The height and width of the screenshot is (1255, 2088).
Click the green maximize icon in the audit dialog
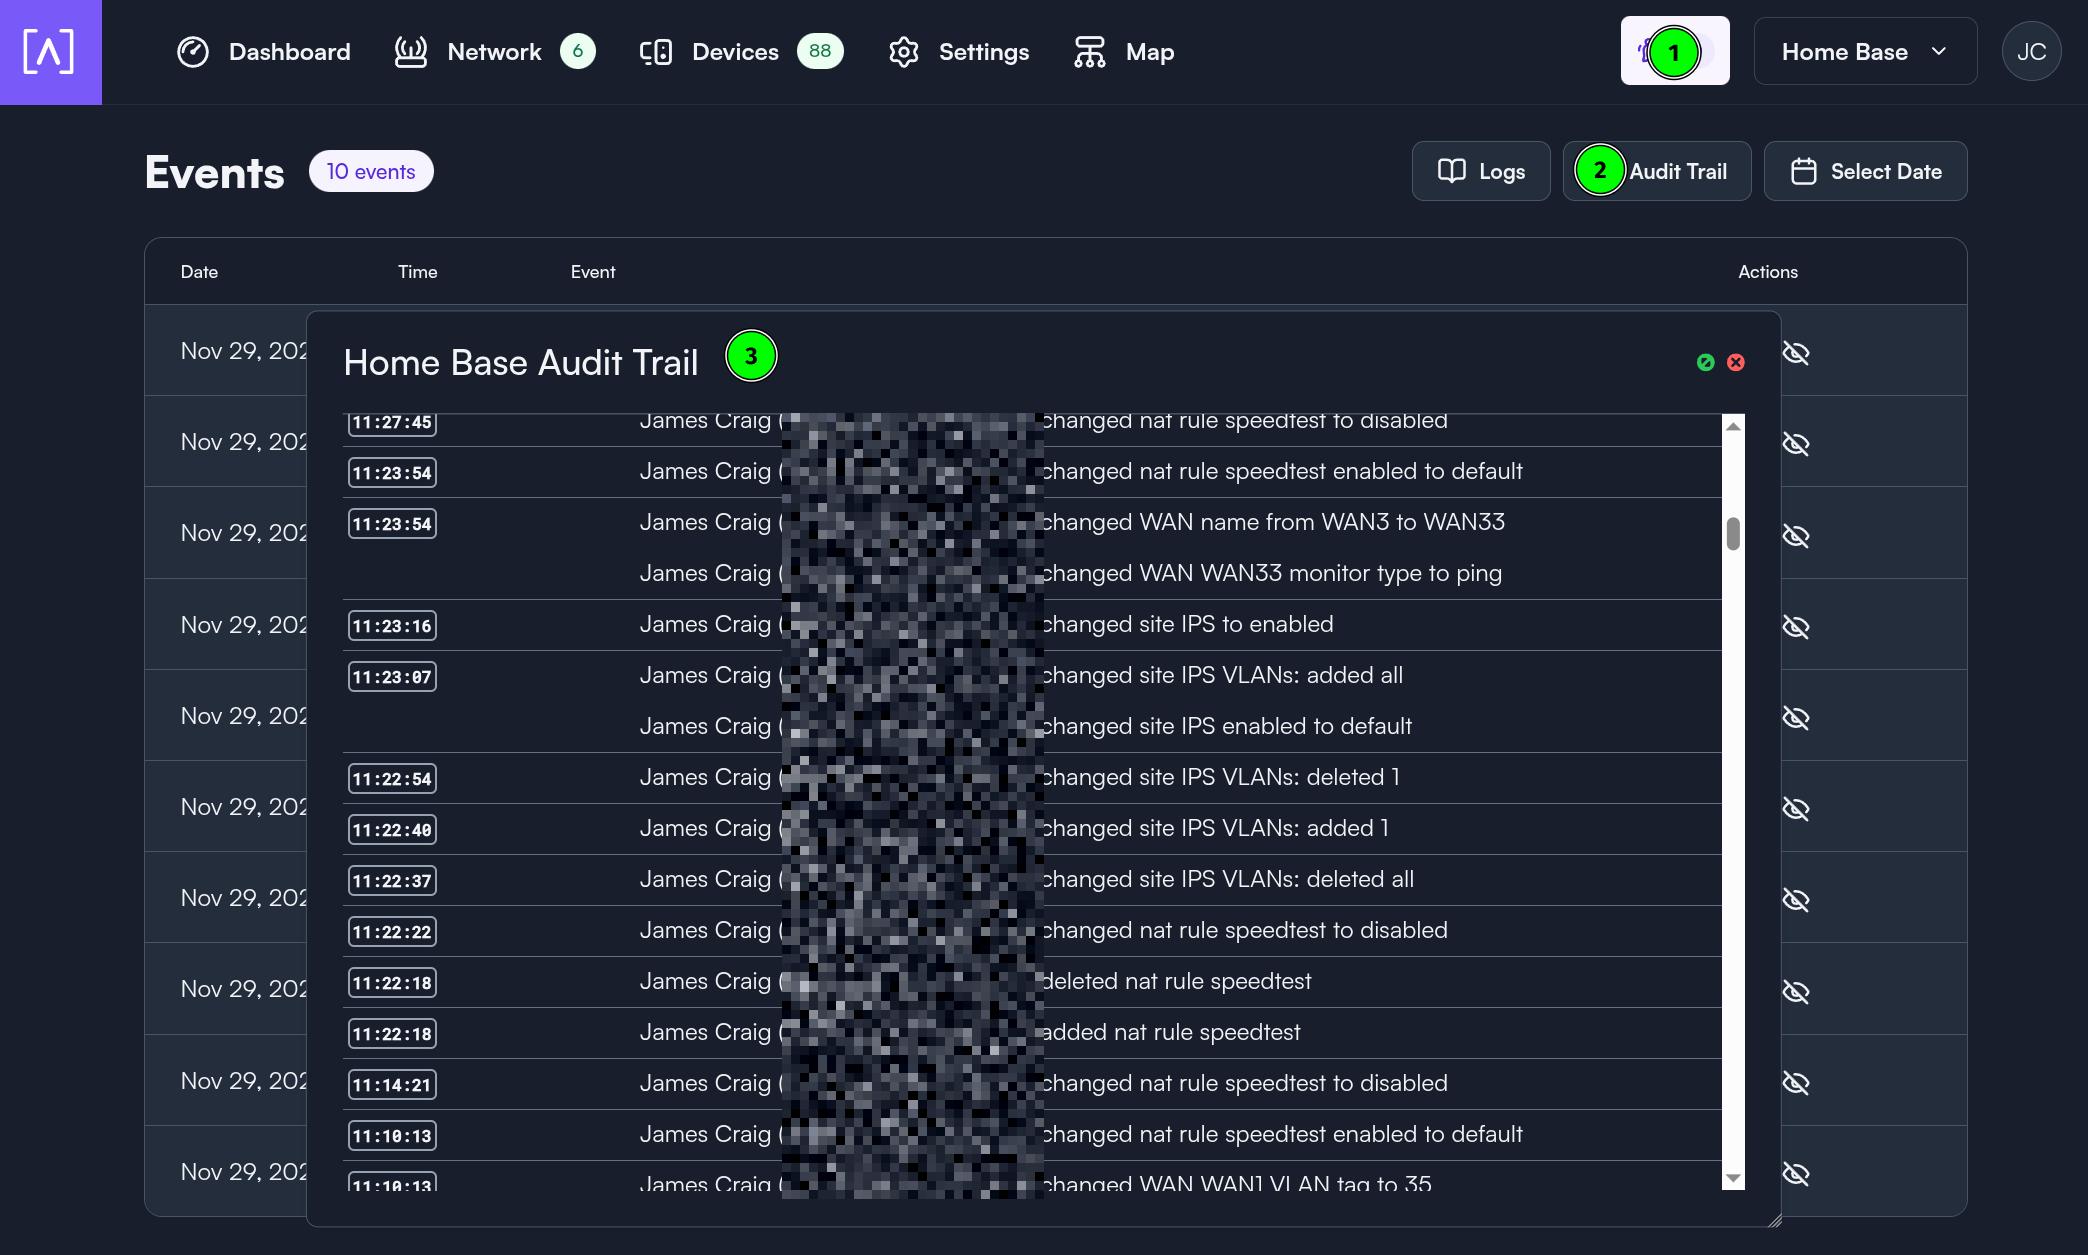click(x=1706, y=362)
